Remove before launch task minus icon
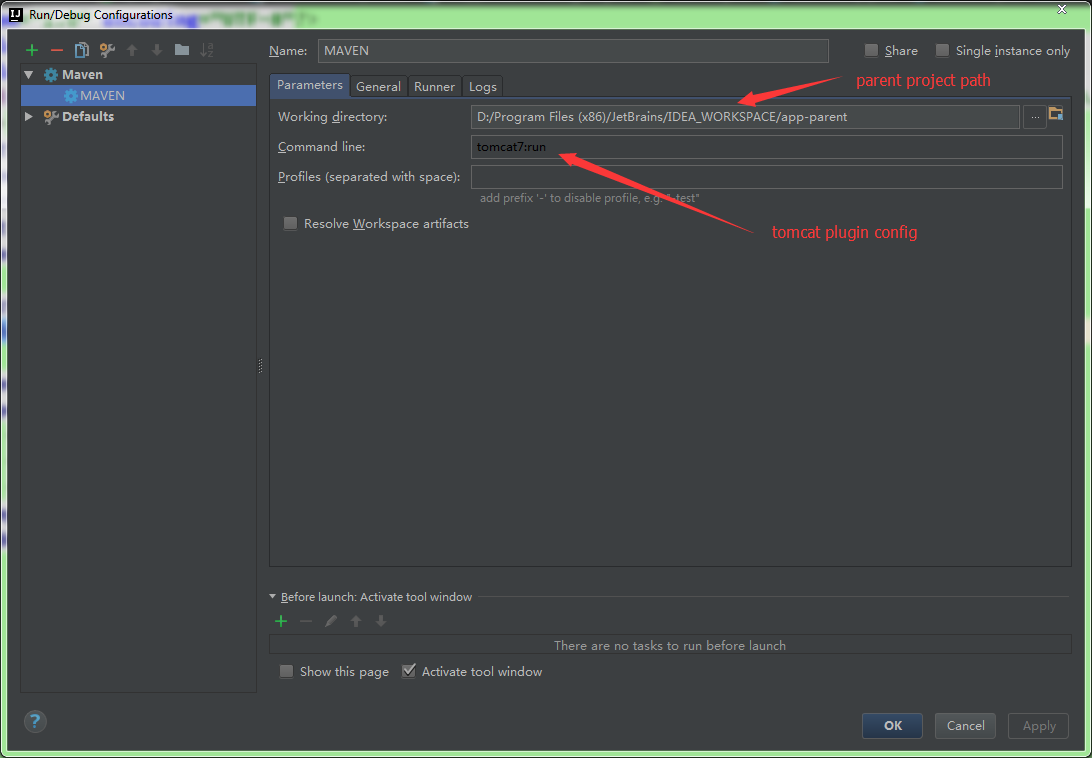The image size is (1092, 758). tap(306, 621)
